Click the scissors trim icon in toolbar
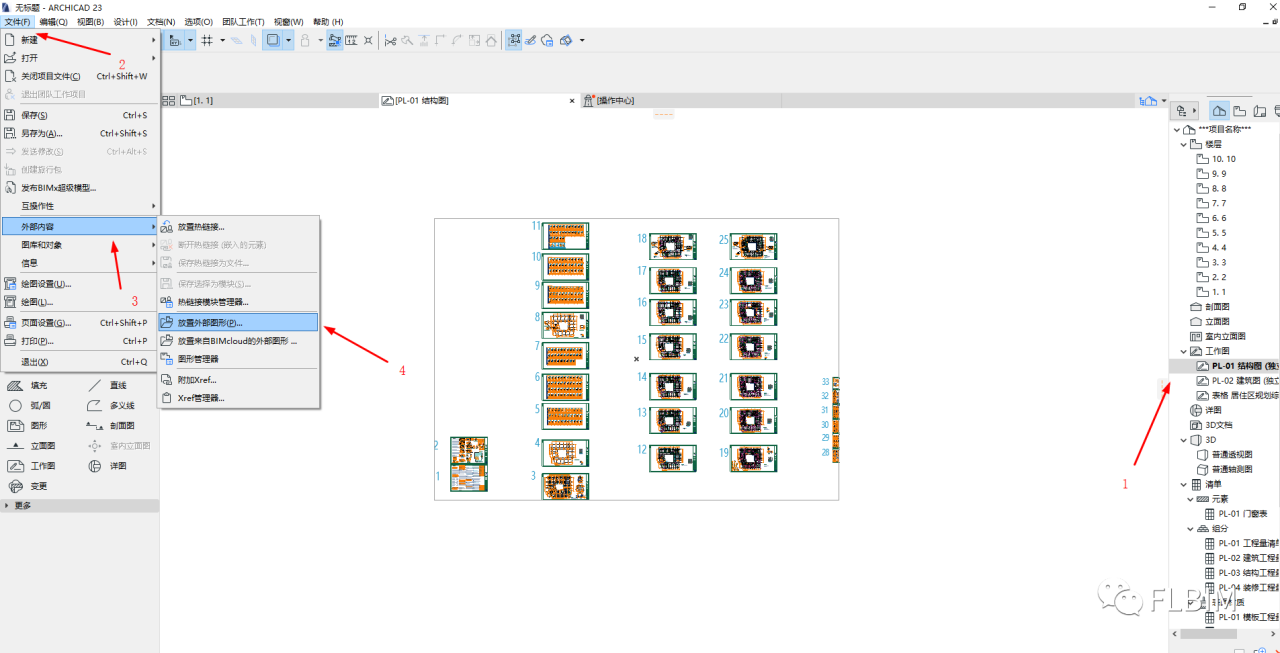Screen dimensions: 1280x653 (390, 40)
